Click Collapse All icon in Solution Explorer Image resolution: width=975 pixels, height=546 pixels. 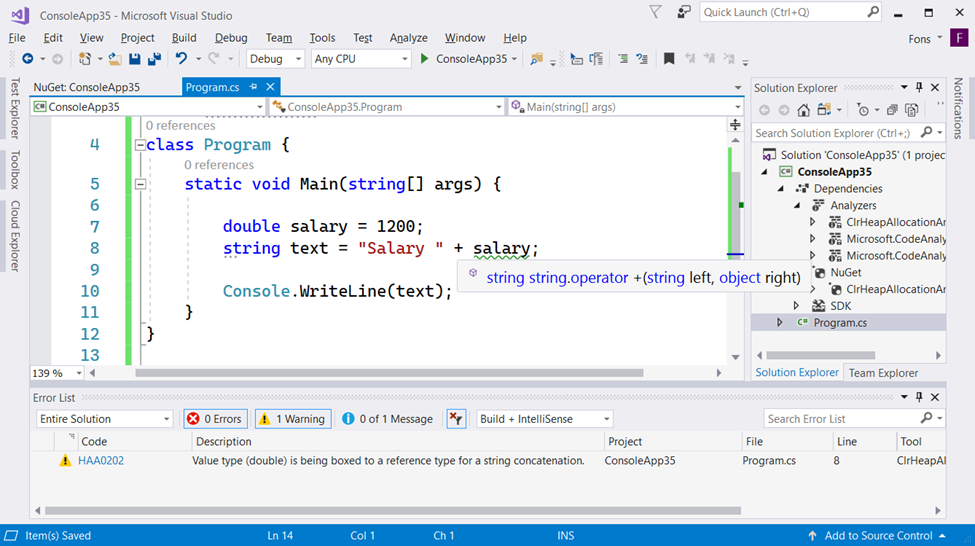click(x=892, y=110)
